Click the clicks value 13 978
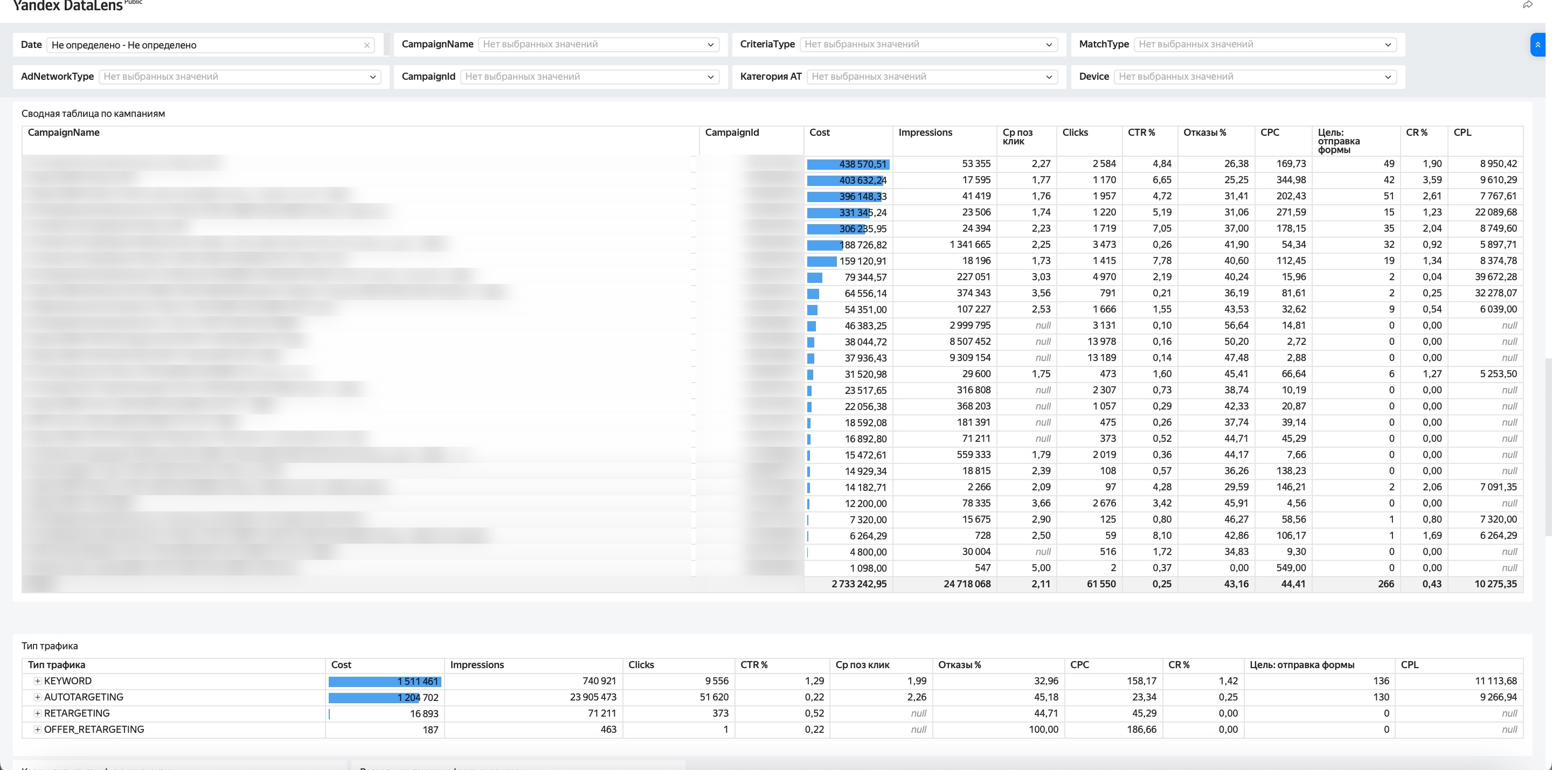 [1102, 342]
